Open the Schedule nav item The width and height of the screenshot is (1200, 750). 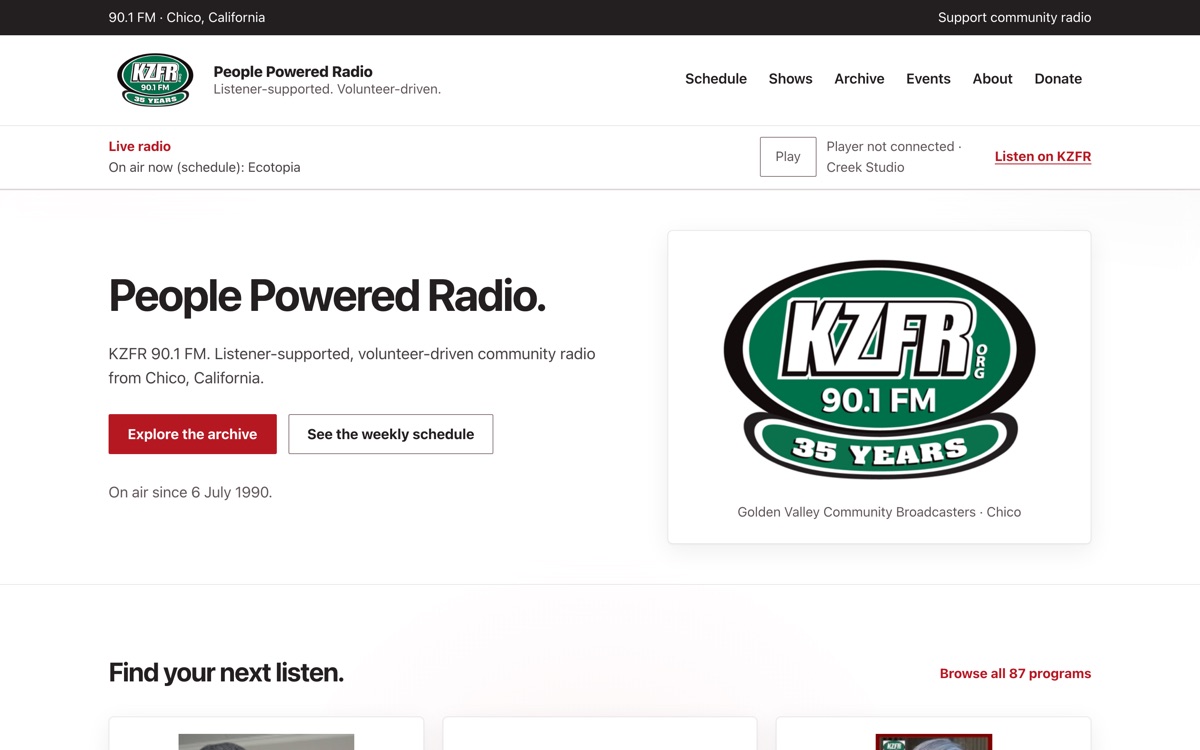pos(716,79)
